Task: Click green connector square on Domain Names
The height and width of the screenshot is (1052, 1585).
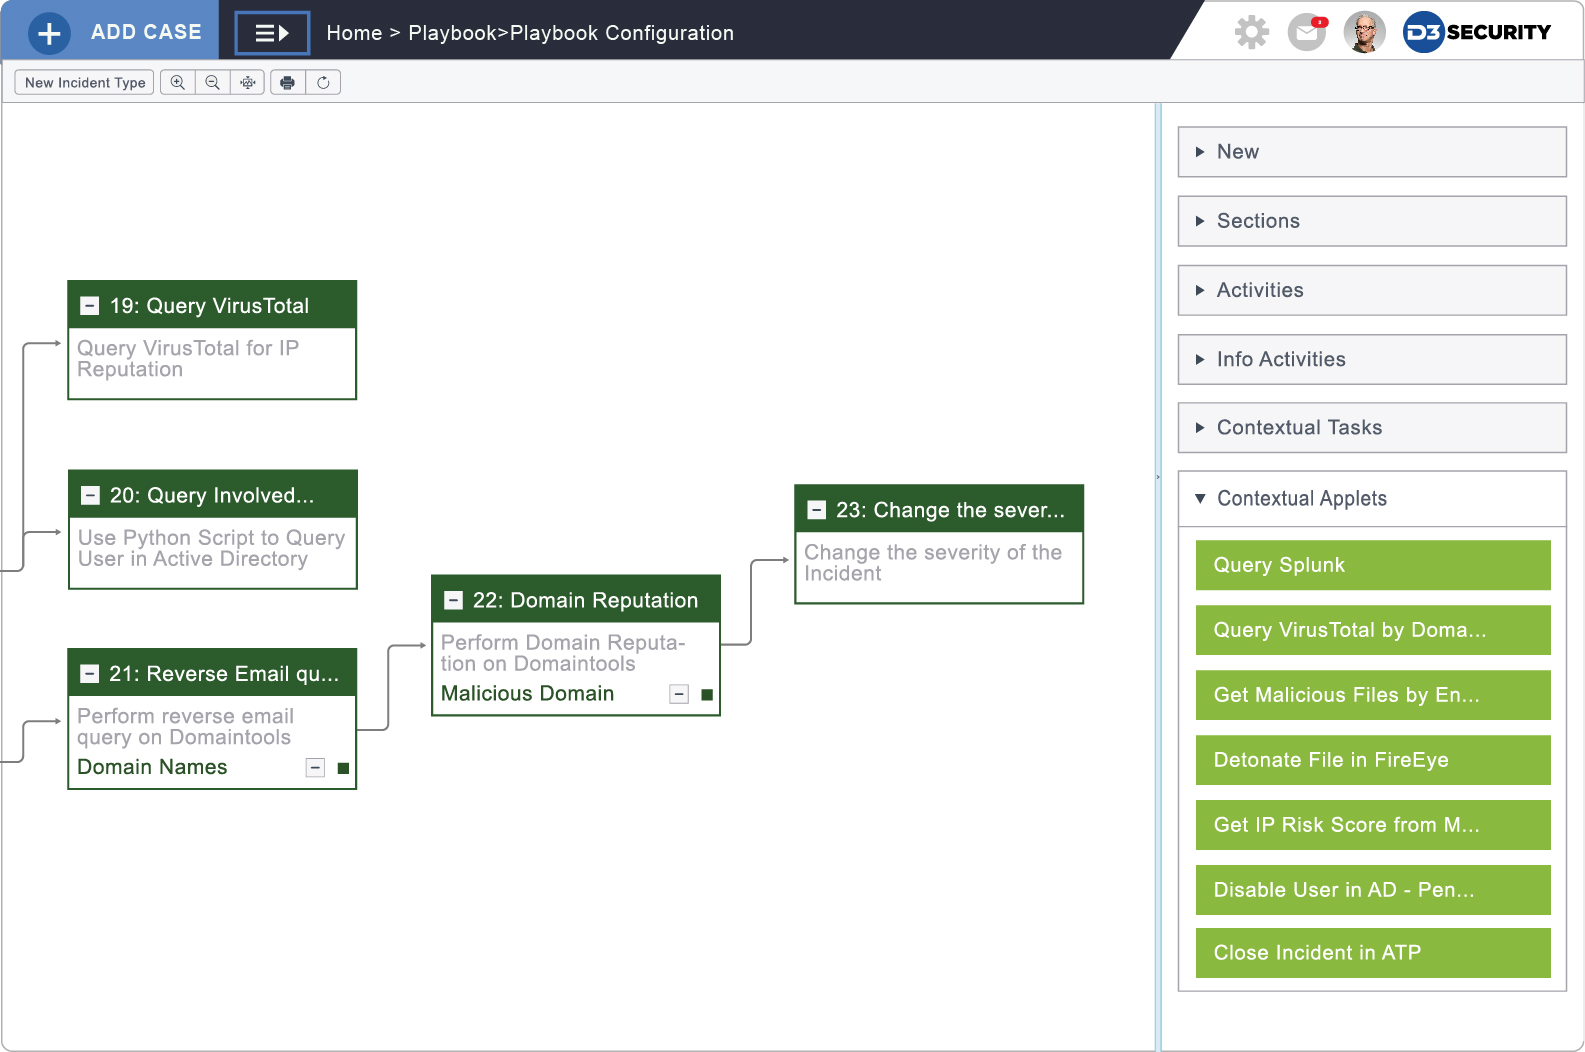Action: 343,768
